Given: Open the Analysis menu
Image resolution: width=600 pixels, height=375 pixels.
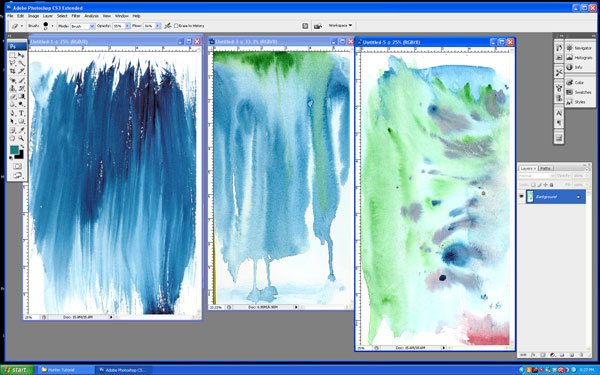Looking at the screenshot, I should coord(91,16).
